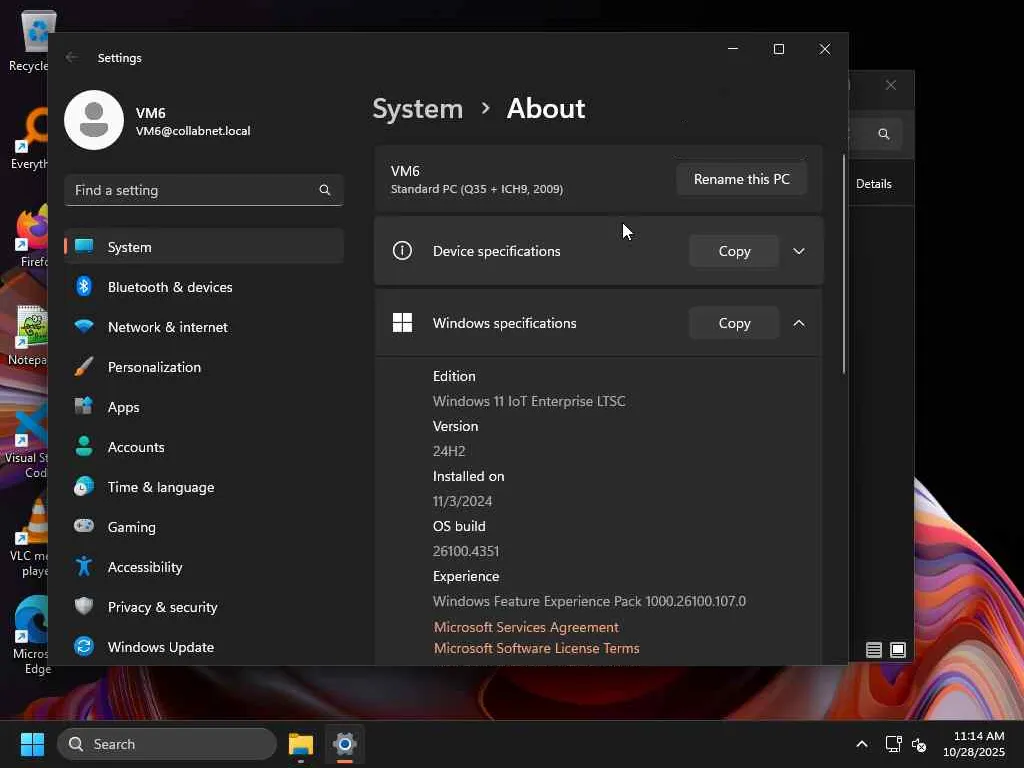The image size is (1024, 768).
Task: Expand the Device specifications section
Action: pyautogui.click(x=799, y=251)
